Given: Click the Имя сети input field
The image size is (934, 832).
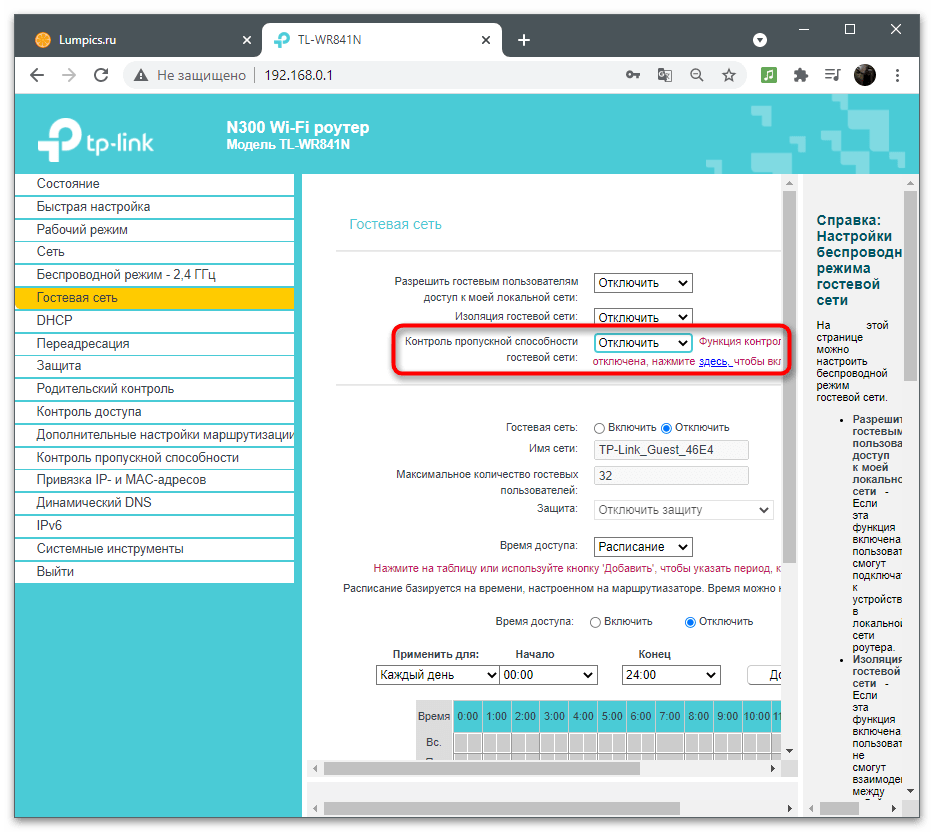Looking at the screenshot, I should (x=671, y=450).
